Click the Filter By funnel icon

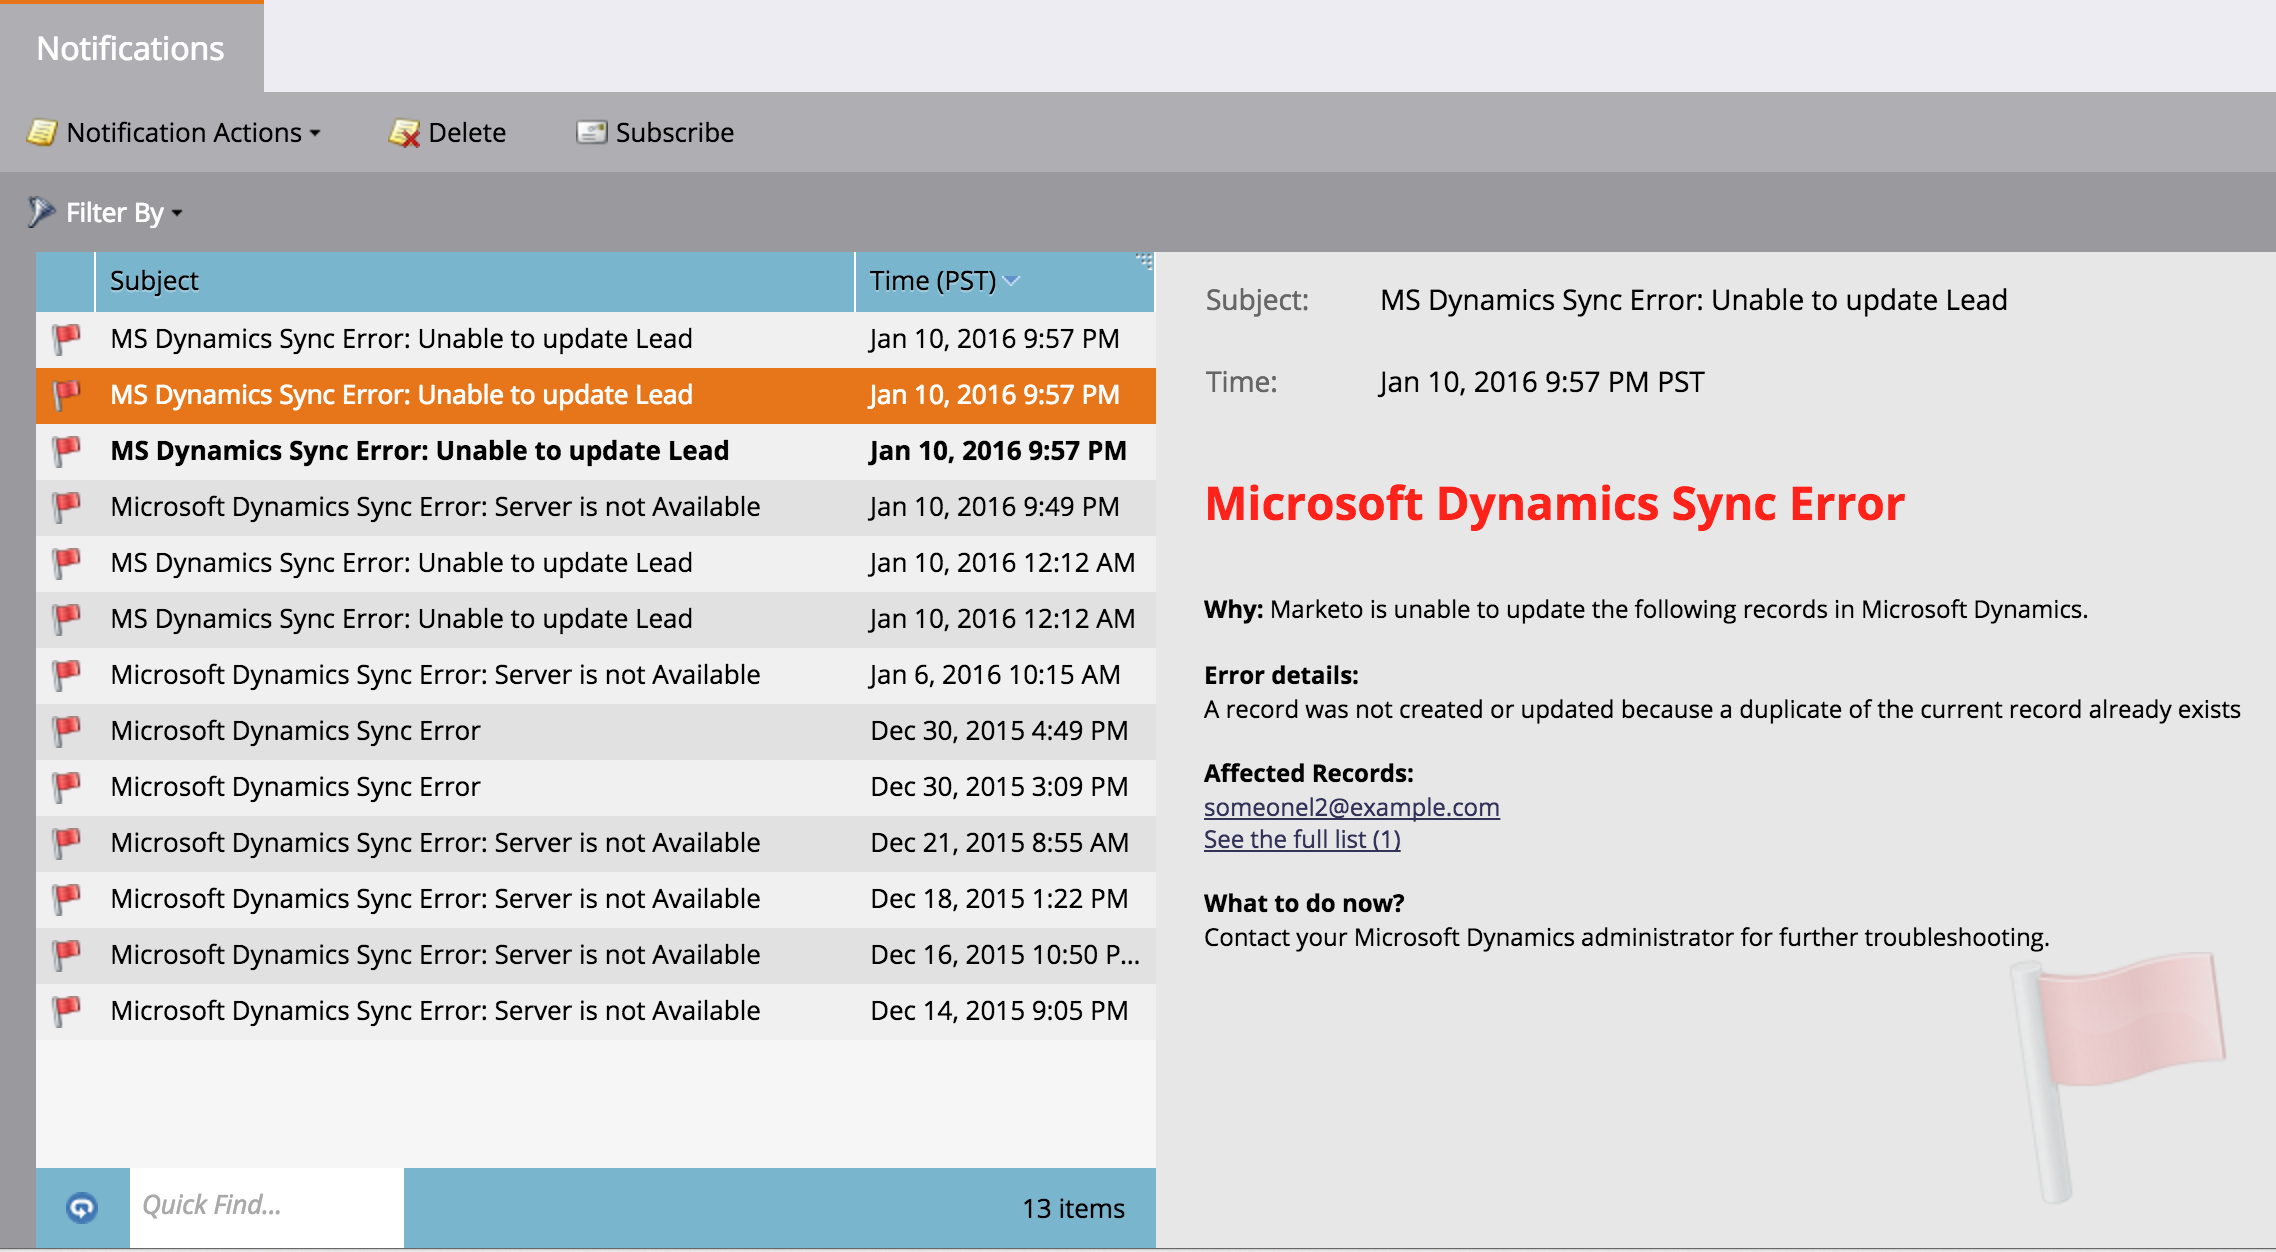pyautogui.click(x=40, y=212)
